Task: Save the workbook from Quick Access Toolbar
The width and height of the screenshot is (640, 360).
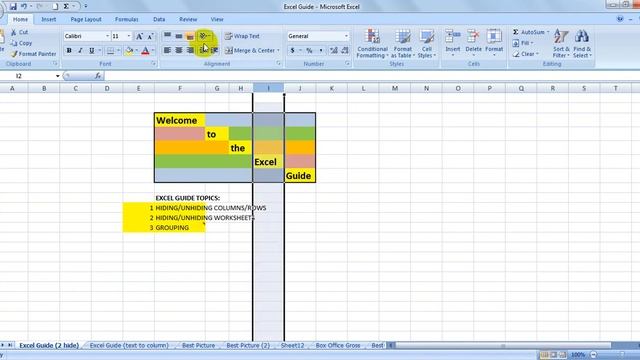Action: coord(13,6)
